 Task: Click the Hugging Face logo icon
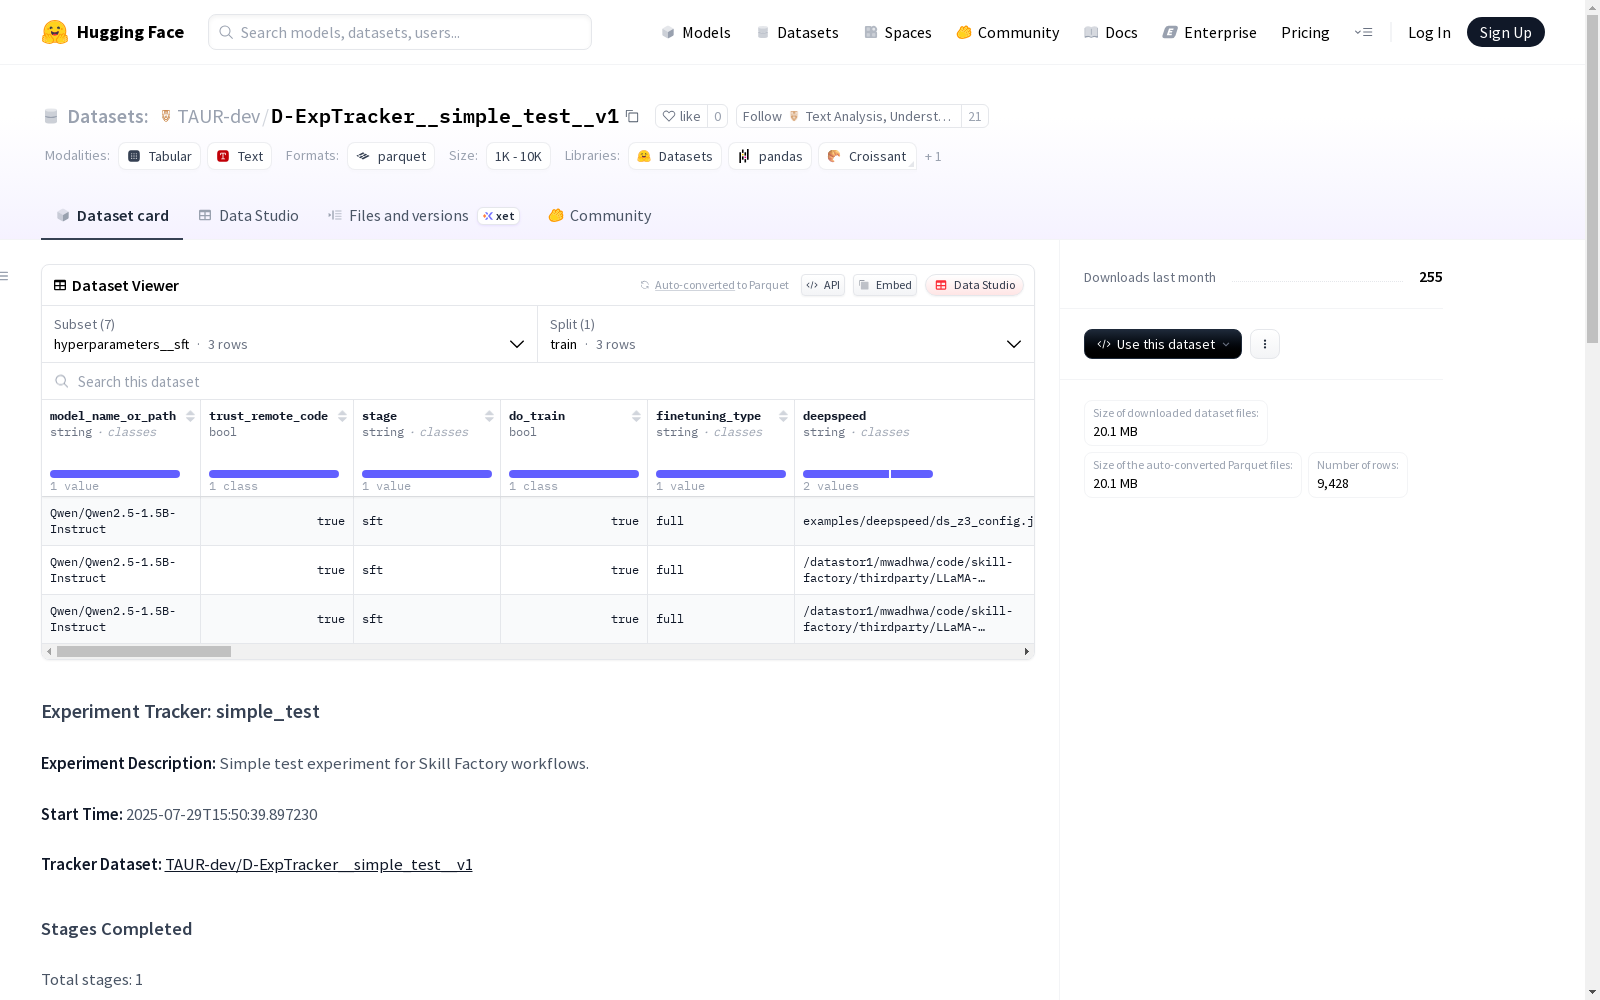coord(55,32)
